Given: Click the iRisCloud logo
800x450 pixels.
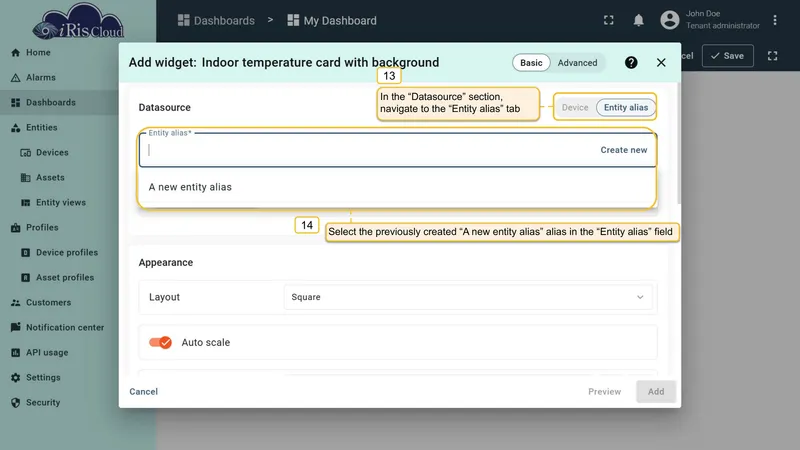Looking at the screenshot, I should click(78, 21).
